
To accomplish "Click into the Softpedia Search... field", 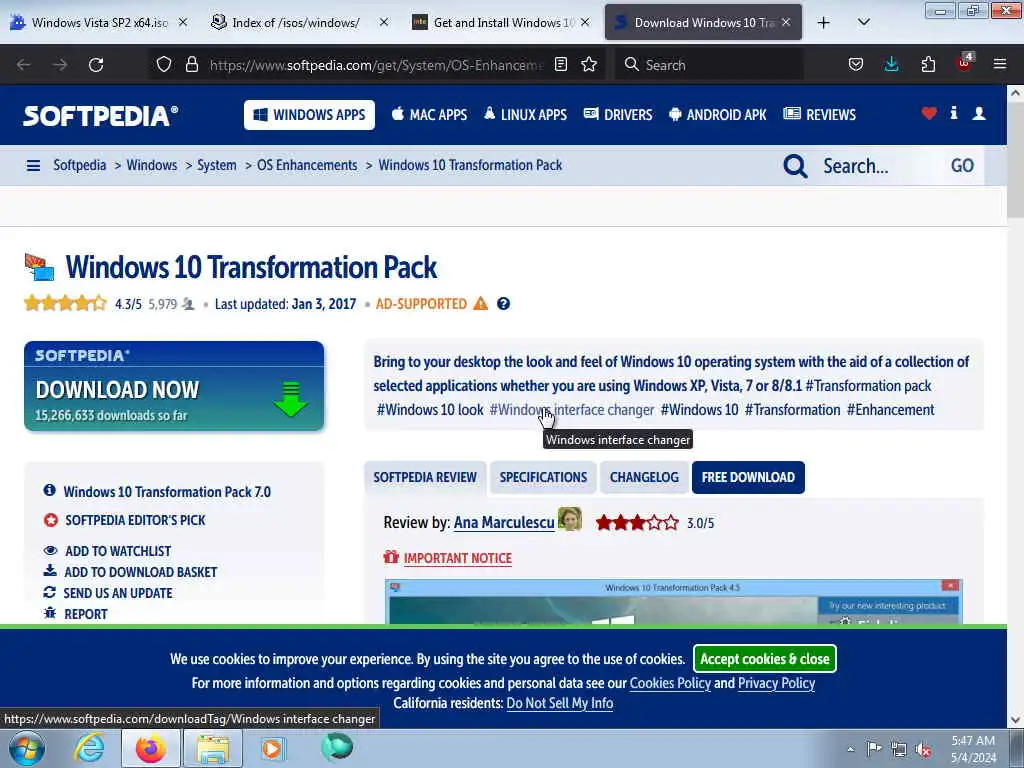I will 878,166.
